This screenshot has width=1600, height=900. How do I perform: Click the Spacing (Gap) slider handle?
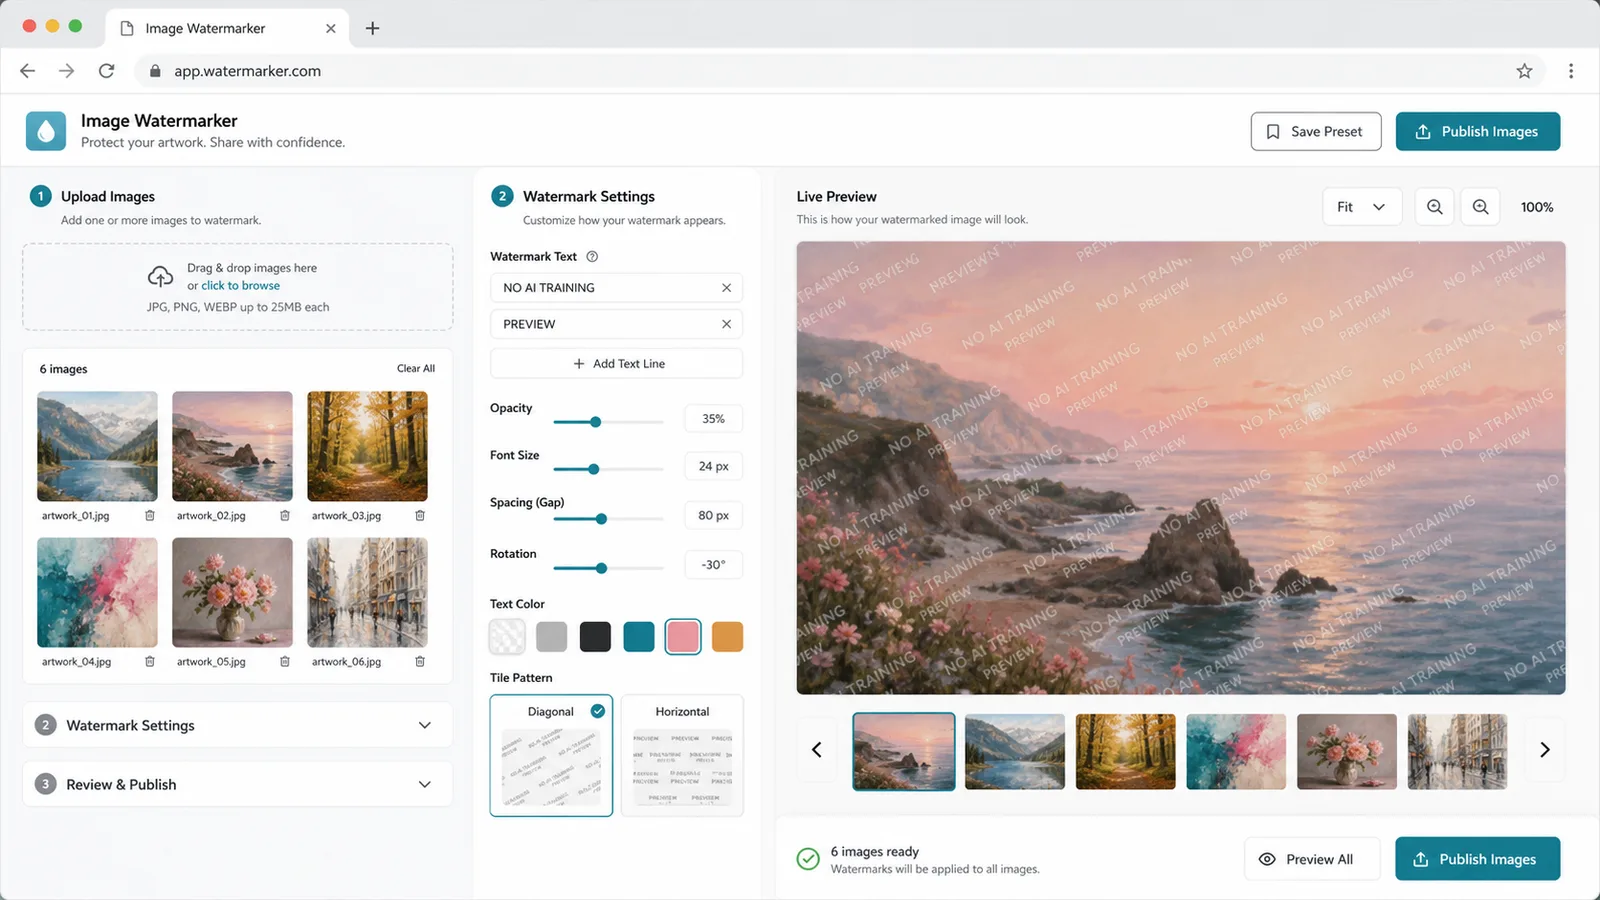pos(601,519)
